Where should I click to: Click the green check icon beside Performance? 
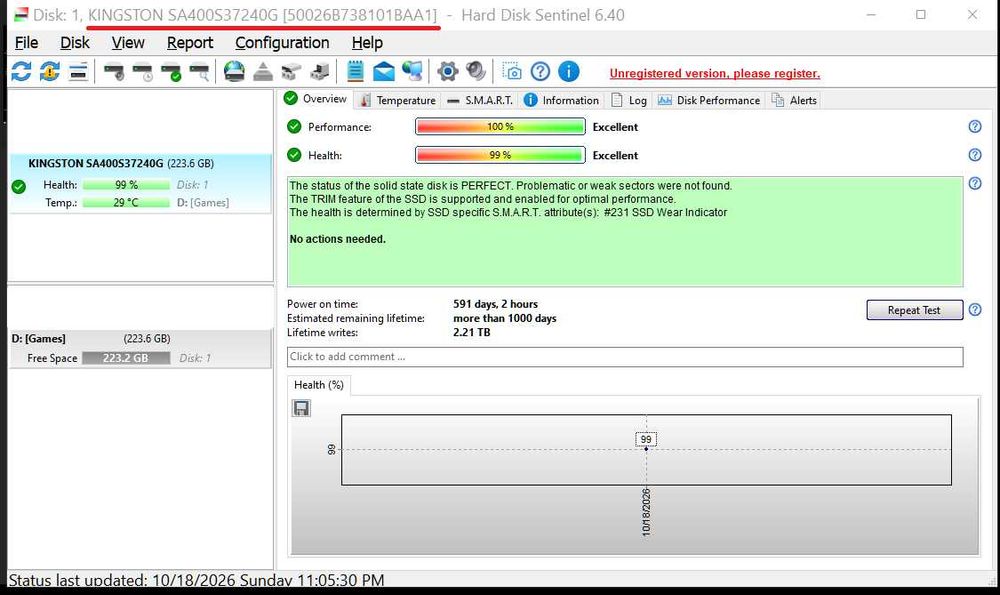click(x=294, y=126)
